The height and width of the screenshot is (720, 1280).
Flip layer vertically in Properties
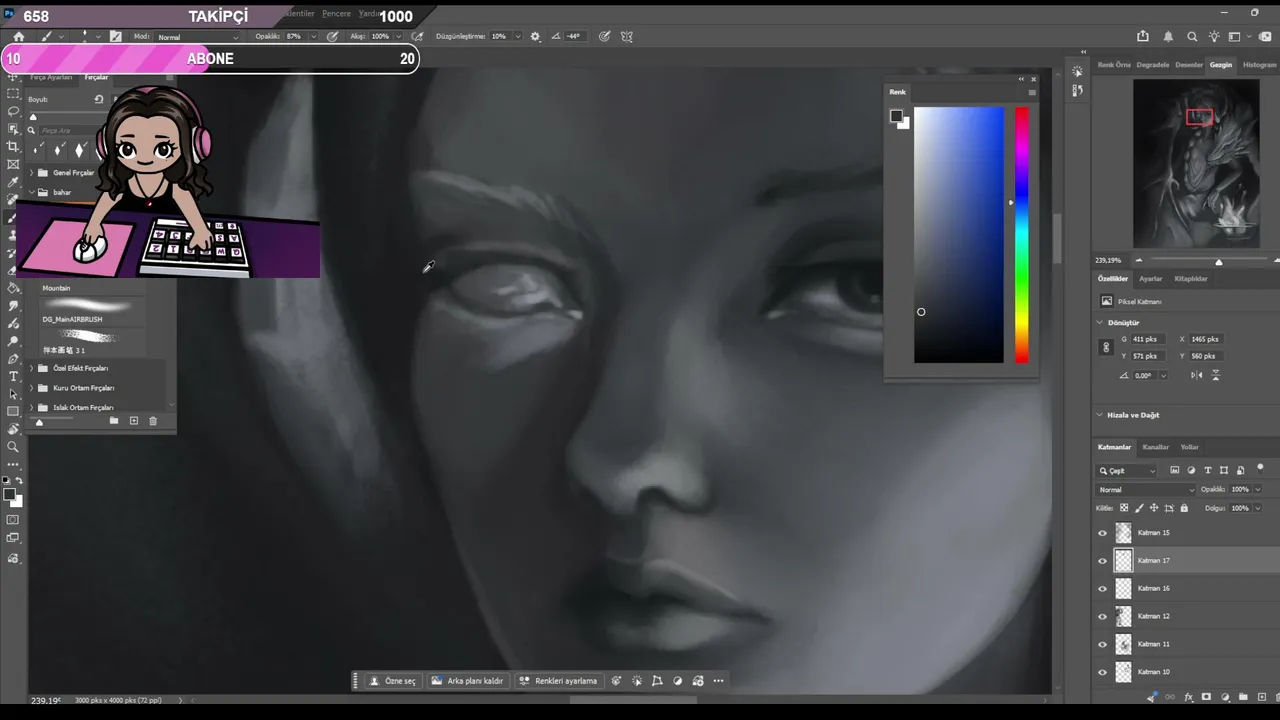tap(1216, 375)
